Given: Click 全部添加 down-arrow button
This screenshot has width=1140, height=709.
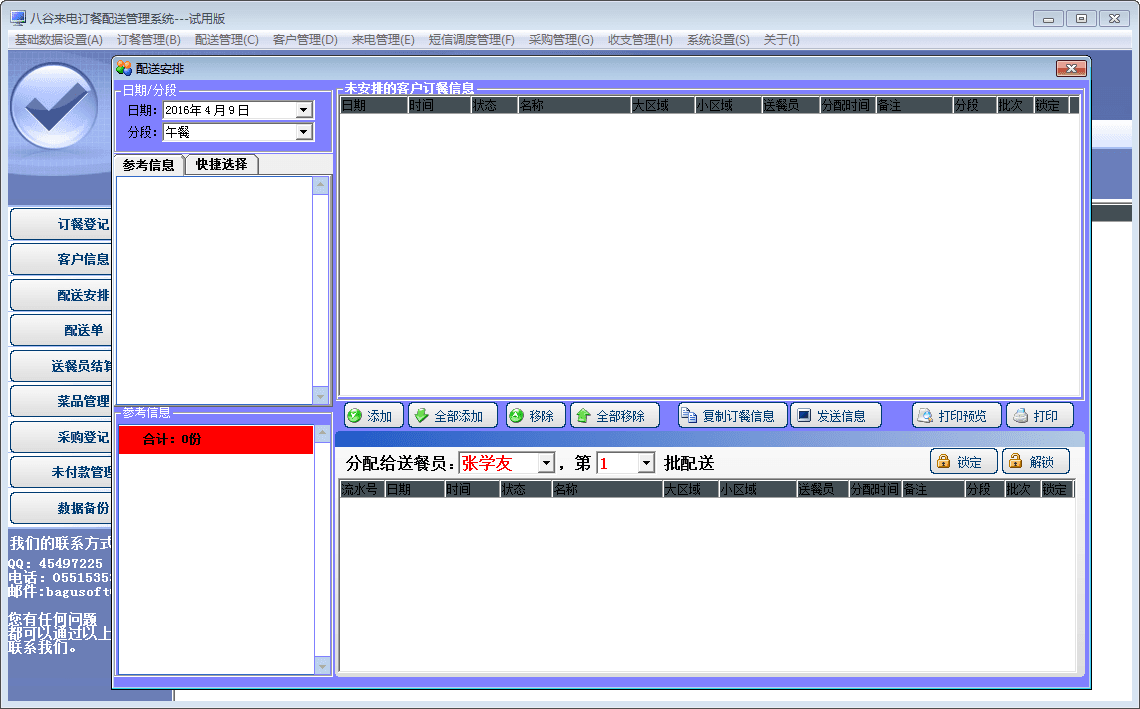Looking at the screenshot, I should coord(452,416).
